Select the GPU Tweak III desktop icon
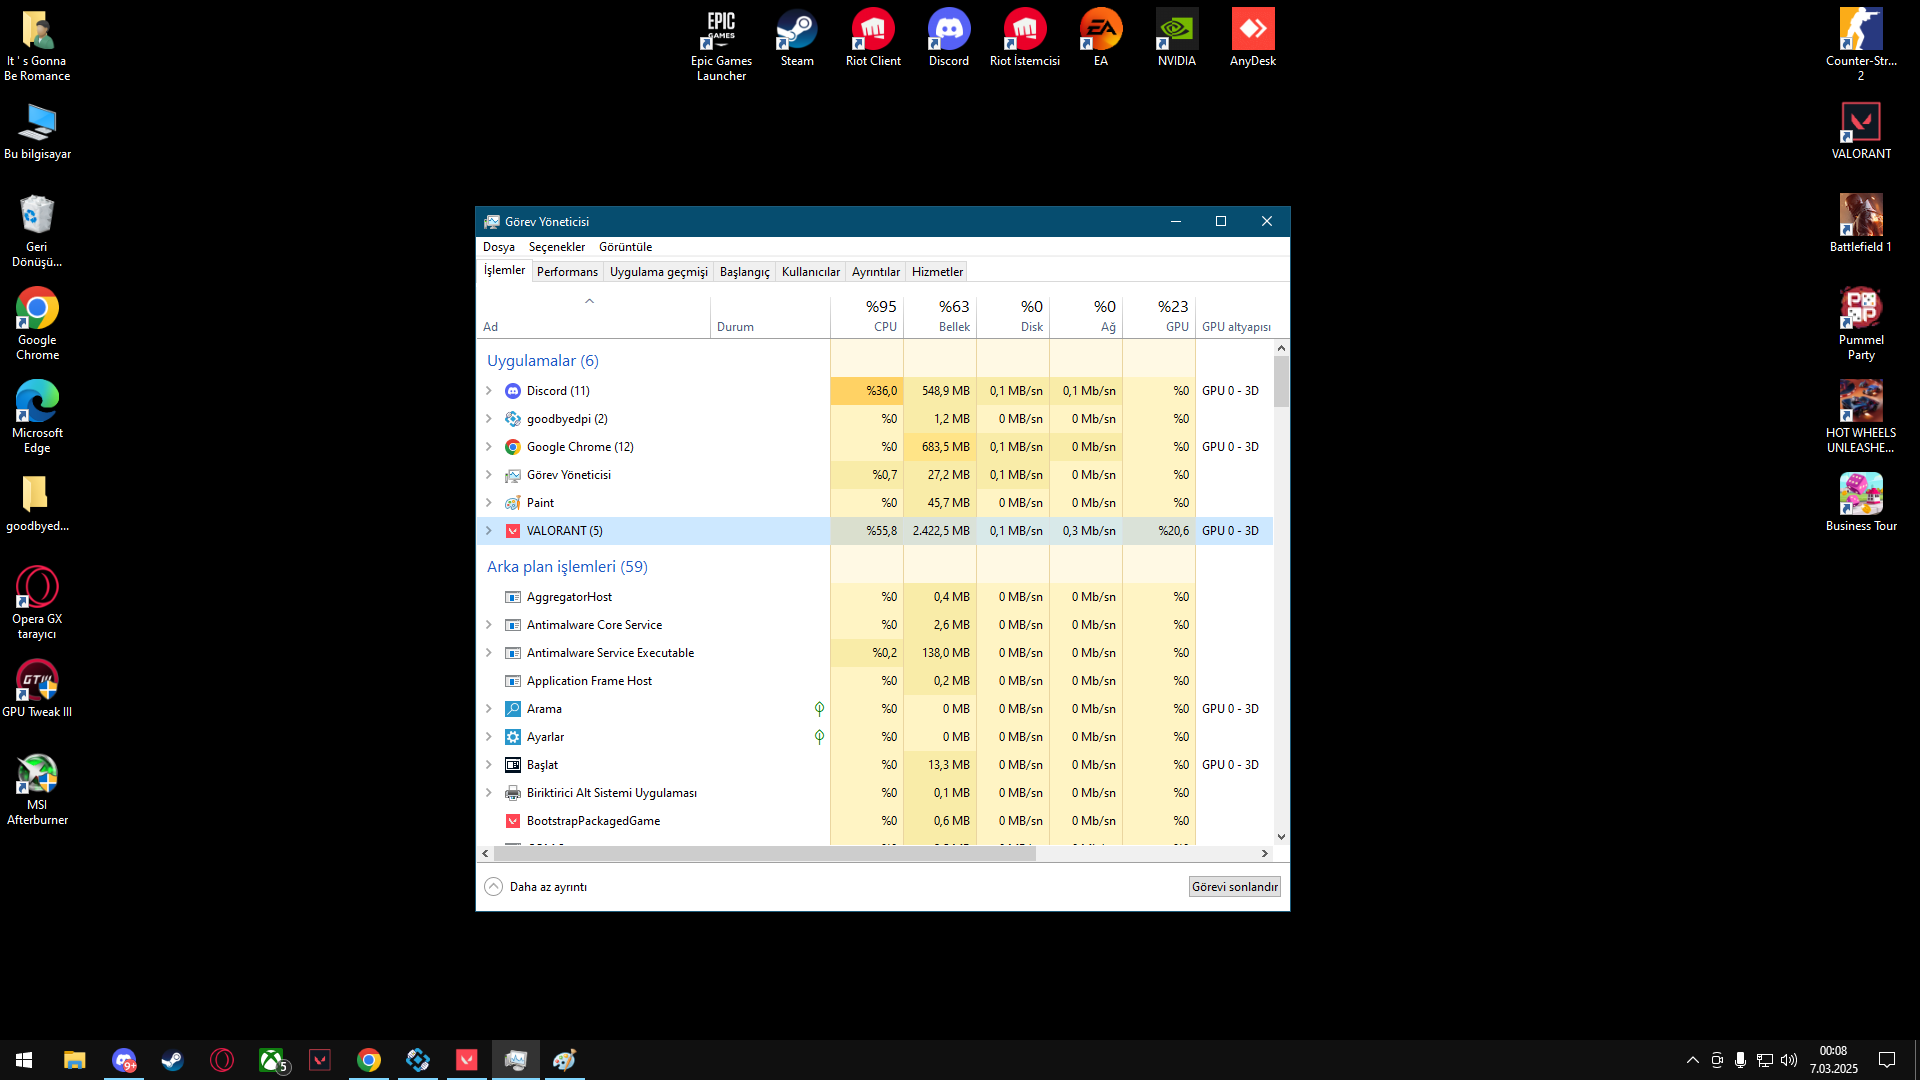This screenshot has width=1920, height=1080. pos(37,689)
